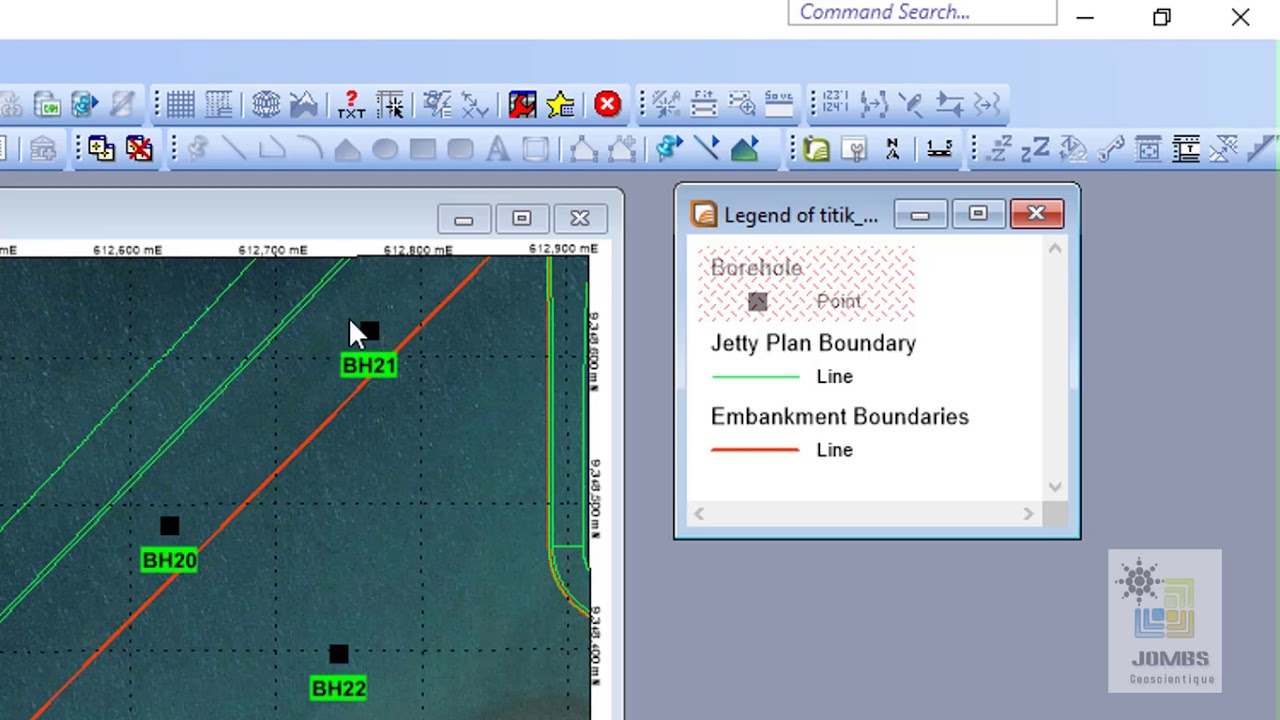Close the Legend of titik window

pyautogui.click(x=1036, y=214)
